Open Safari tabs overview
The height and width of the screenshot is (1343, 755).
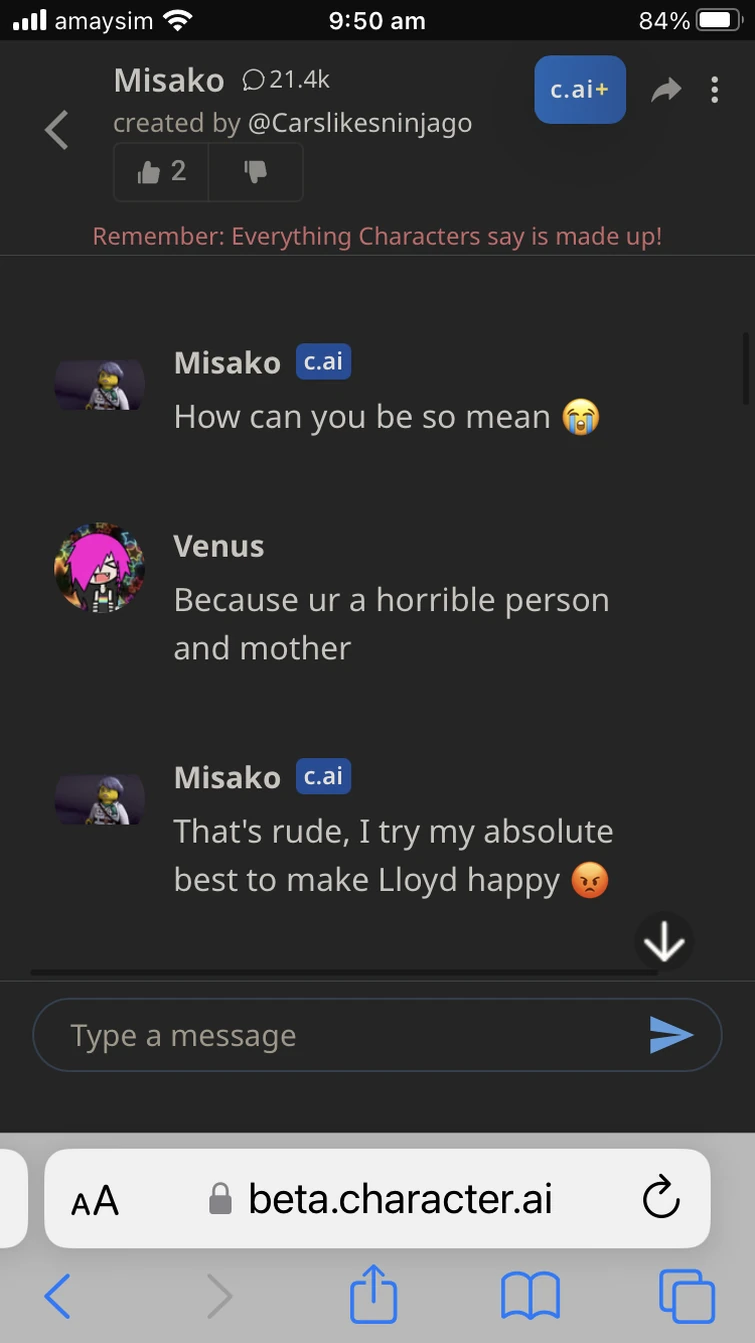coord(687,1296)
